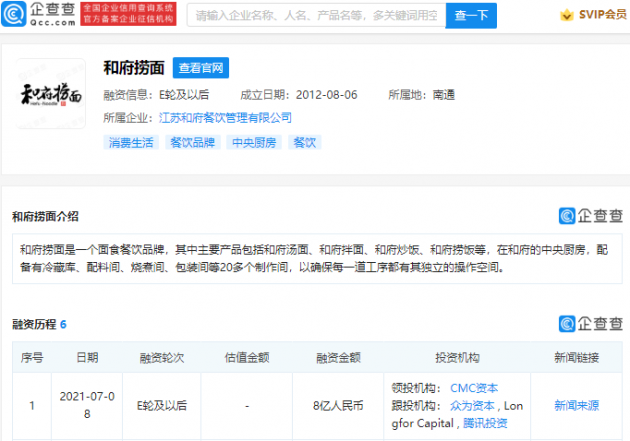630x441 pixels.
Task: Click the SVIP crown icon
Action: 567,15
